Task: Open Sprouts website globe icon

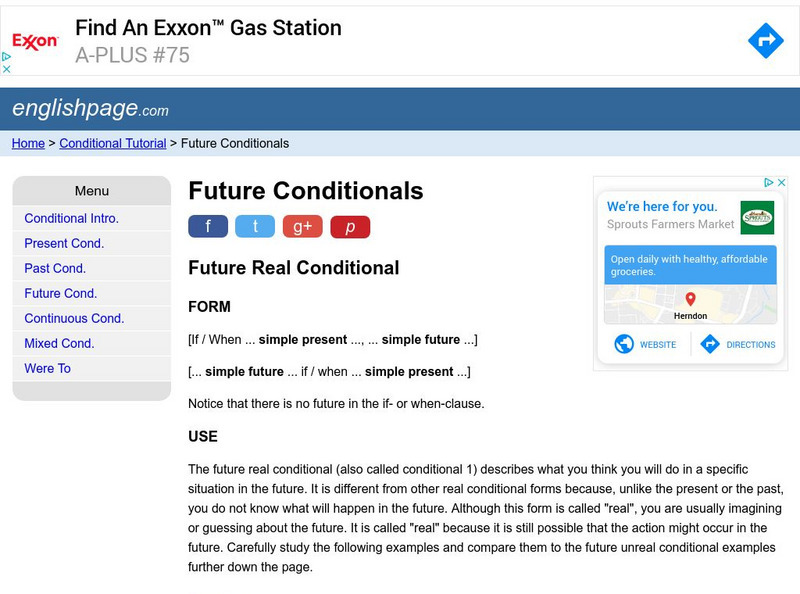Action: point(625,344)
